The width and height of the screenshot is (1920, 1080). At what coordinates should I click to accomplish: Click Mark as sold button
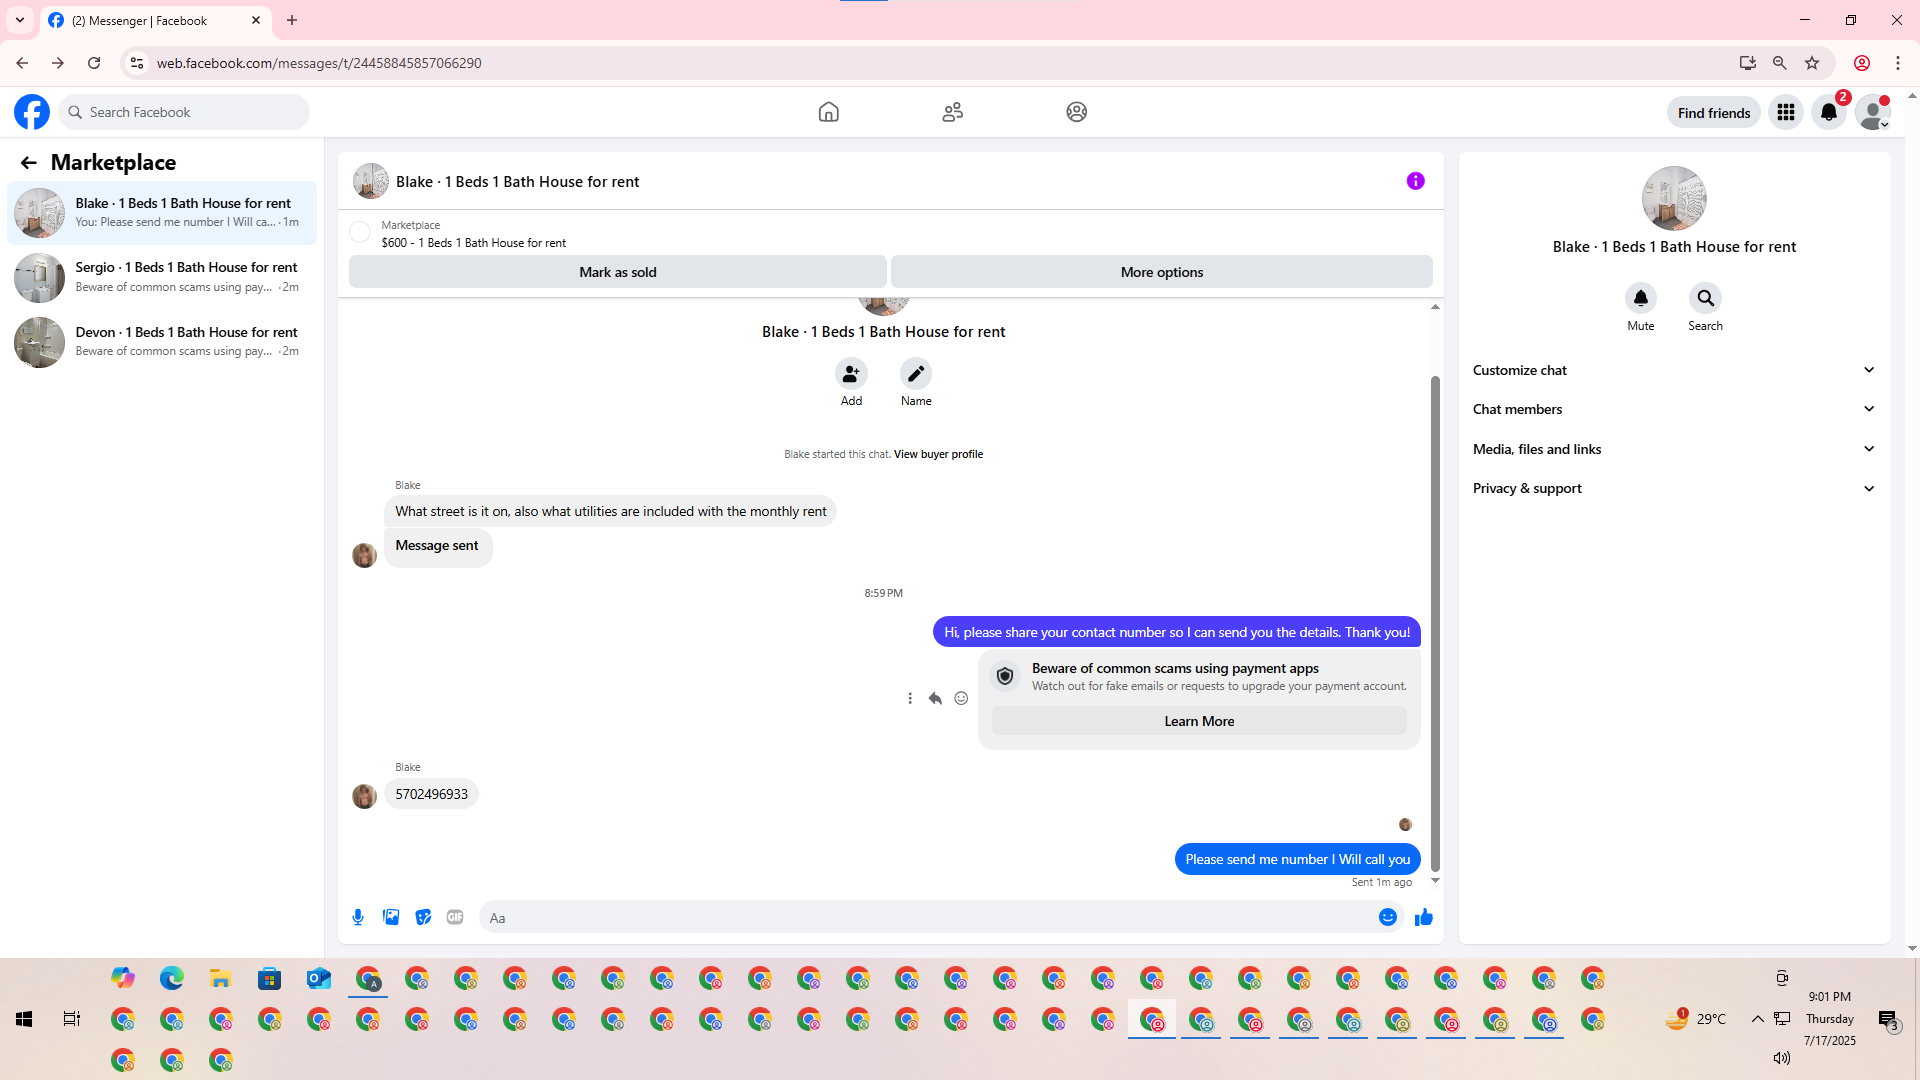(x=618, y=272)
